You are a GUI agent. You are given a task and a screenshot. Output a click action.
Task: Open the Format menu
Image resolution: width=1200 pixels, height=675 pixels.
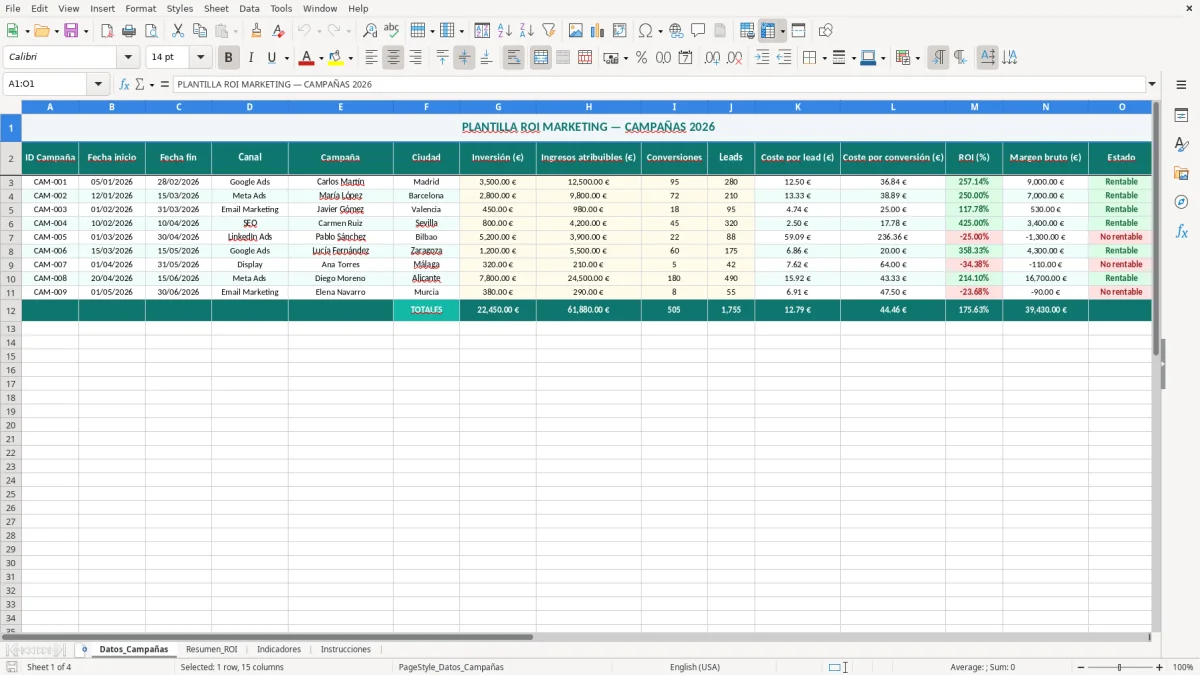140,8
